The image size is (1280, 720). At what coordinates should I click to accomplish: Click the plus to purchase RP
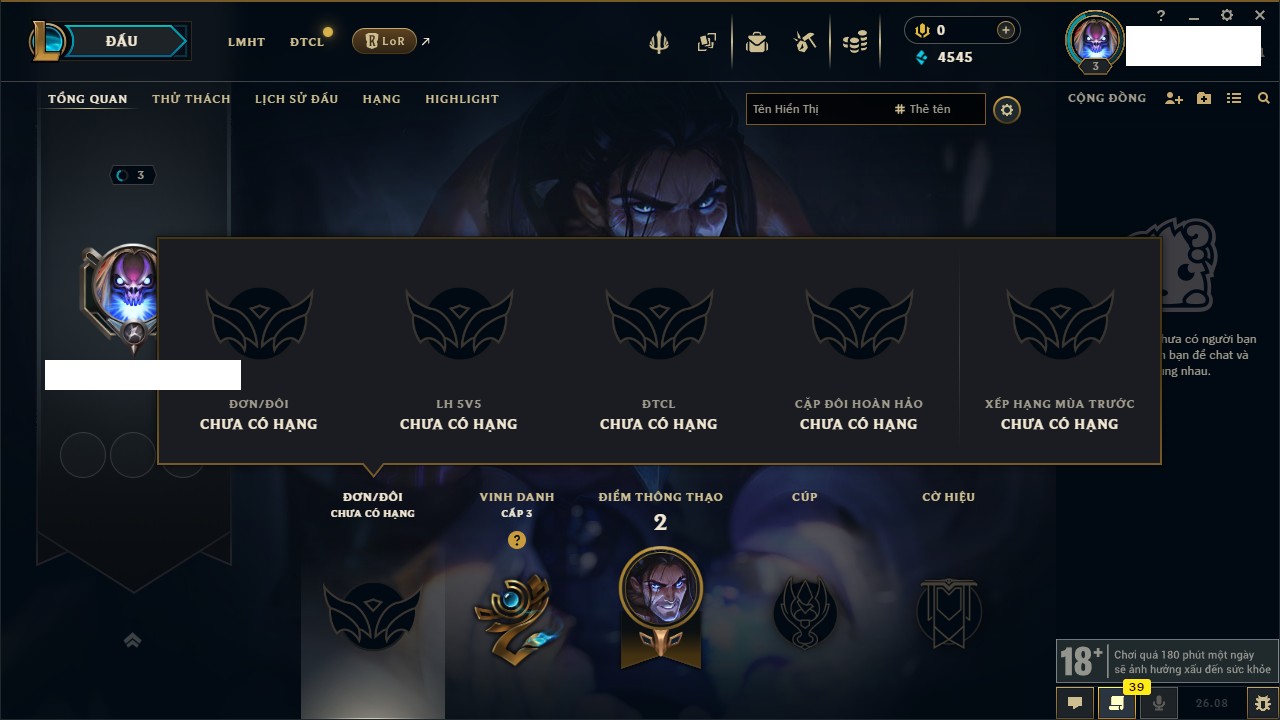(1006, 30)
